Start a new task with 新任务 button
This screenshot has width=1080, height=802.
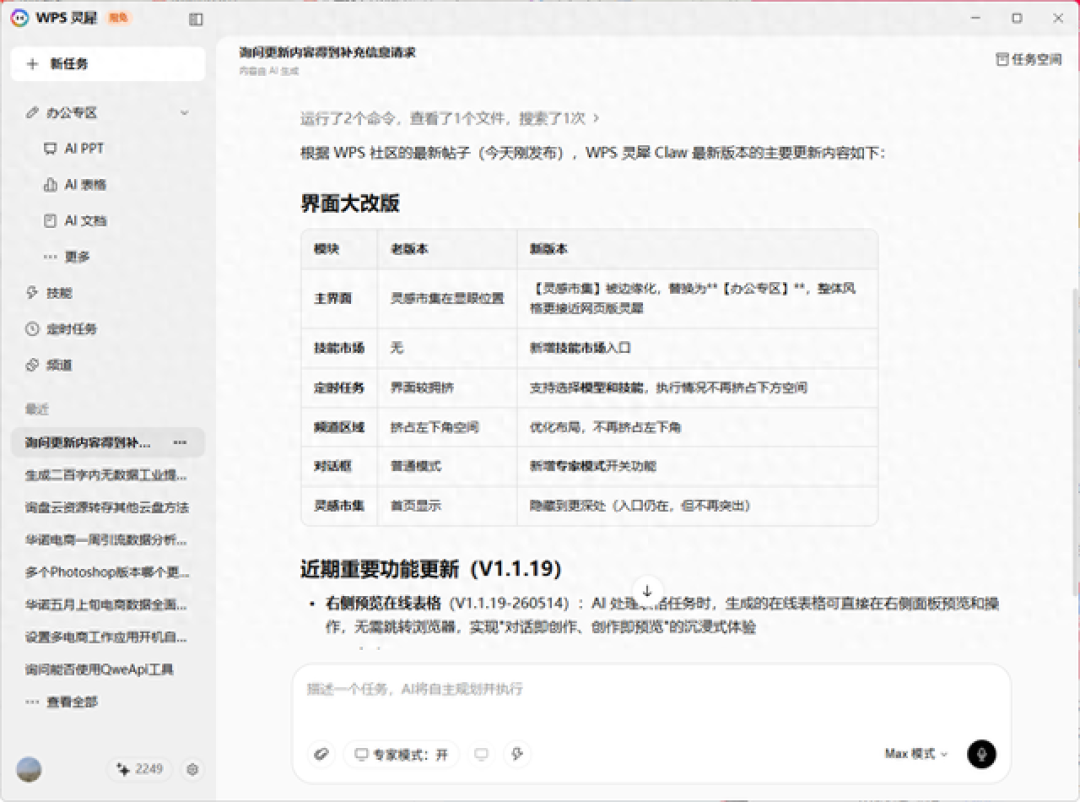[x=108, y=64]
